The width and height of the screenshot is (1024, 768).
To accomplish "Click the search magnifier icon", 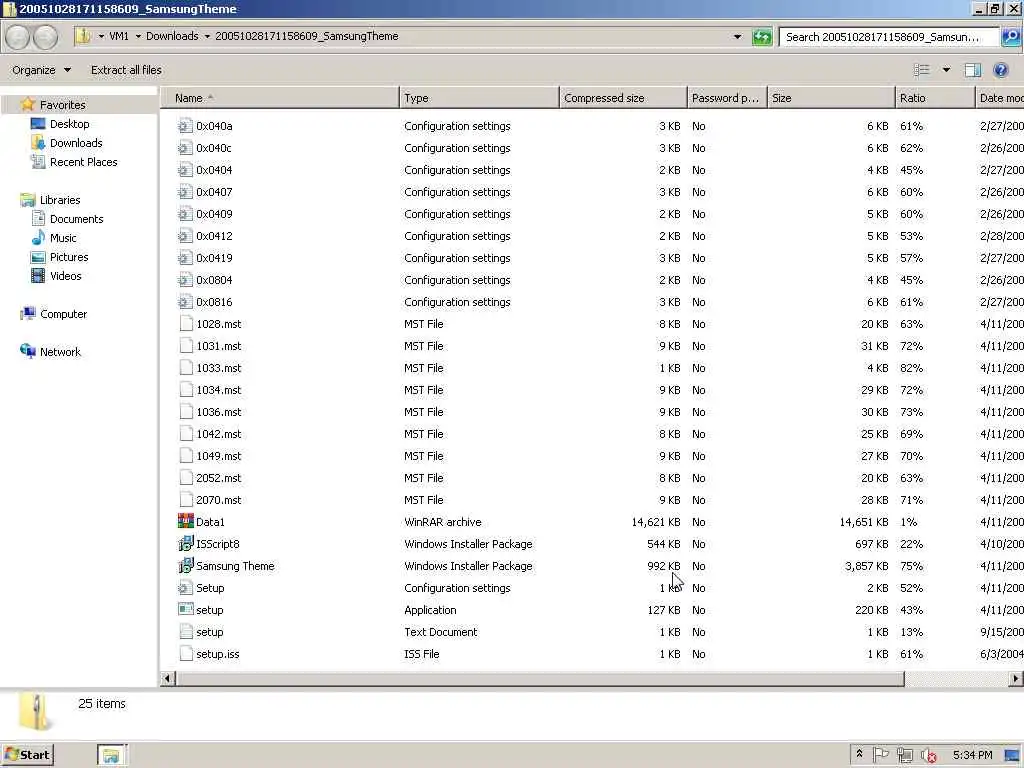I will [1010, 37].
